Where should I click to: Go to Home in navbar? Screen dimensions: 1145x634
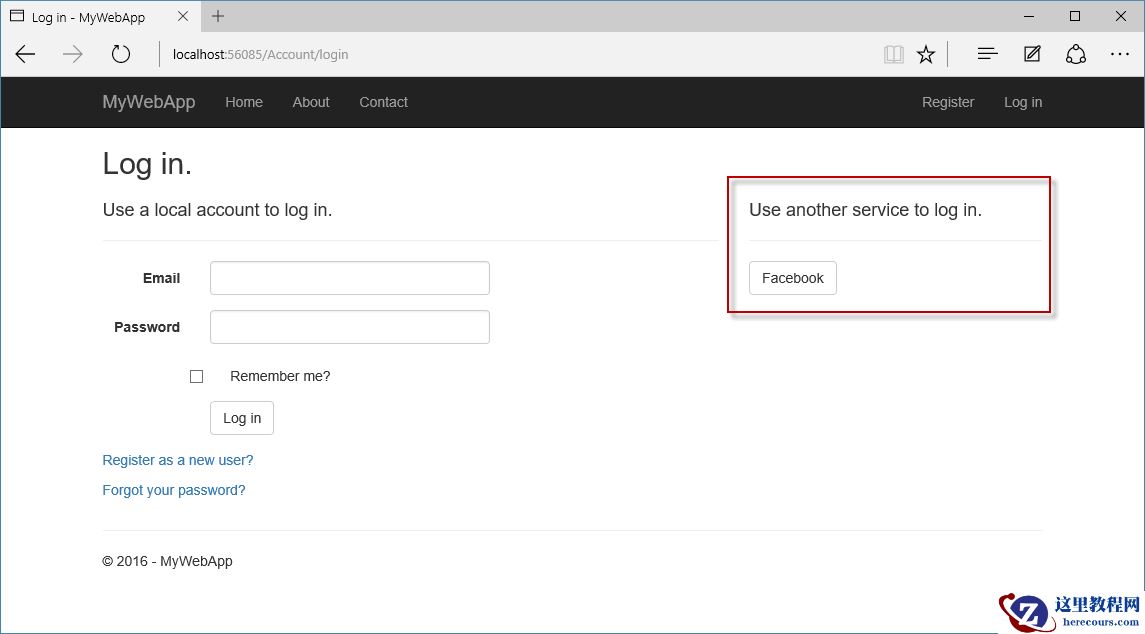pyautogui.click(x=244, y=102)
